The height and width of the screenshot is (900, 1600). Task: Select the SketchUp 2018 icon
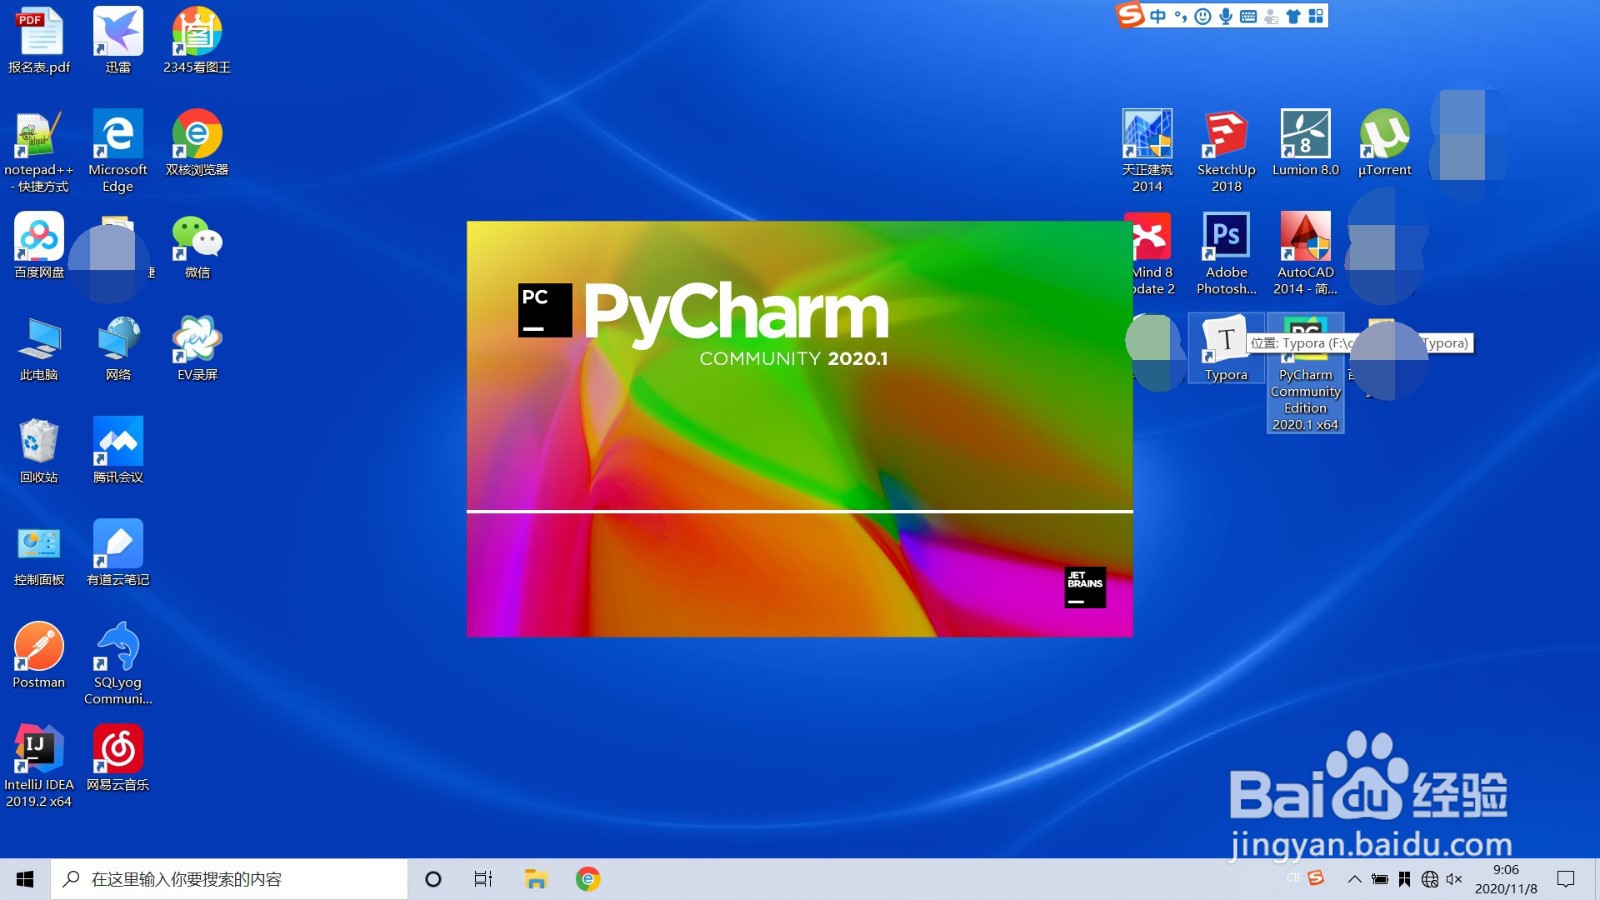coord(1226,151)
